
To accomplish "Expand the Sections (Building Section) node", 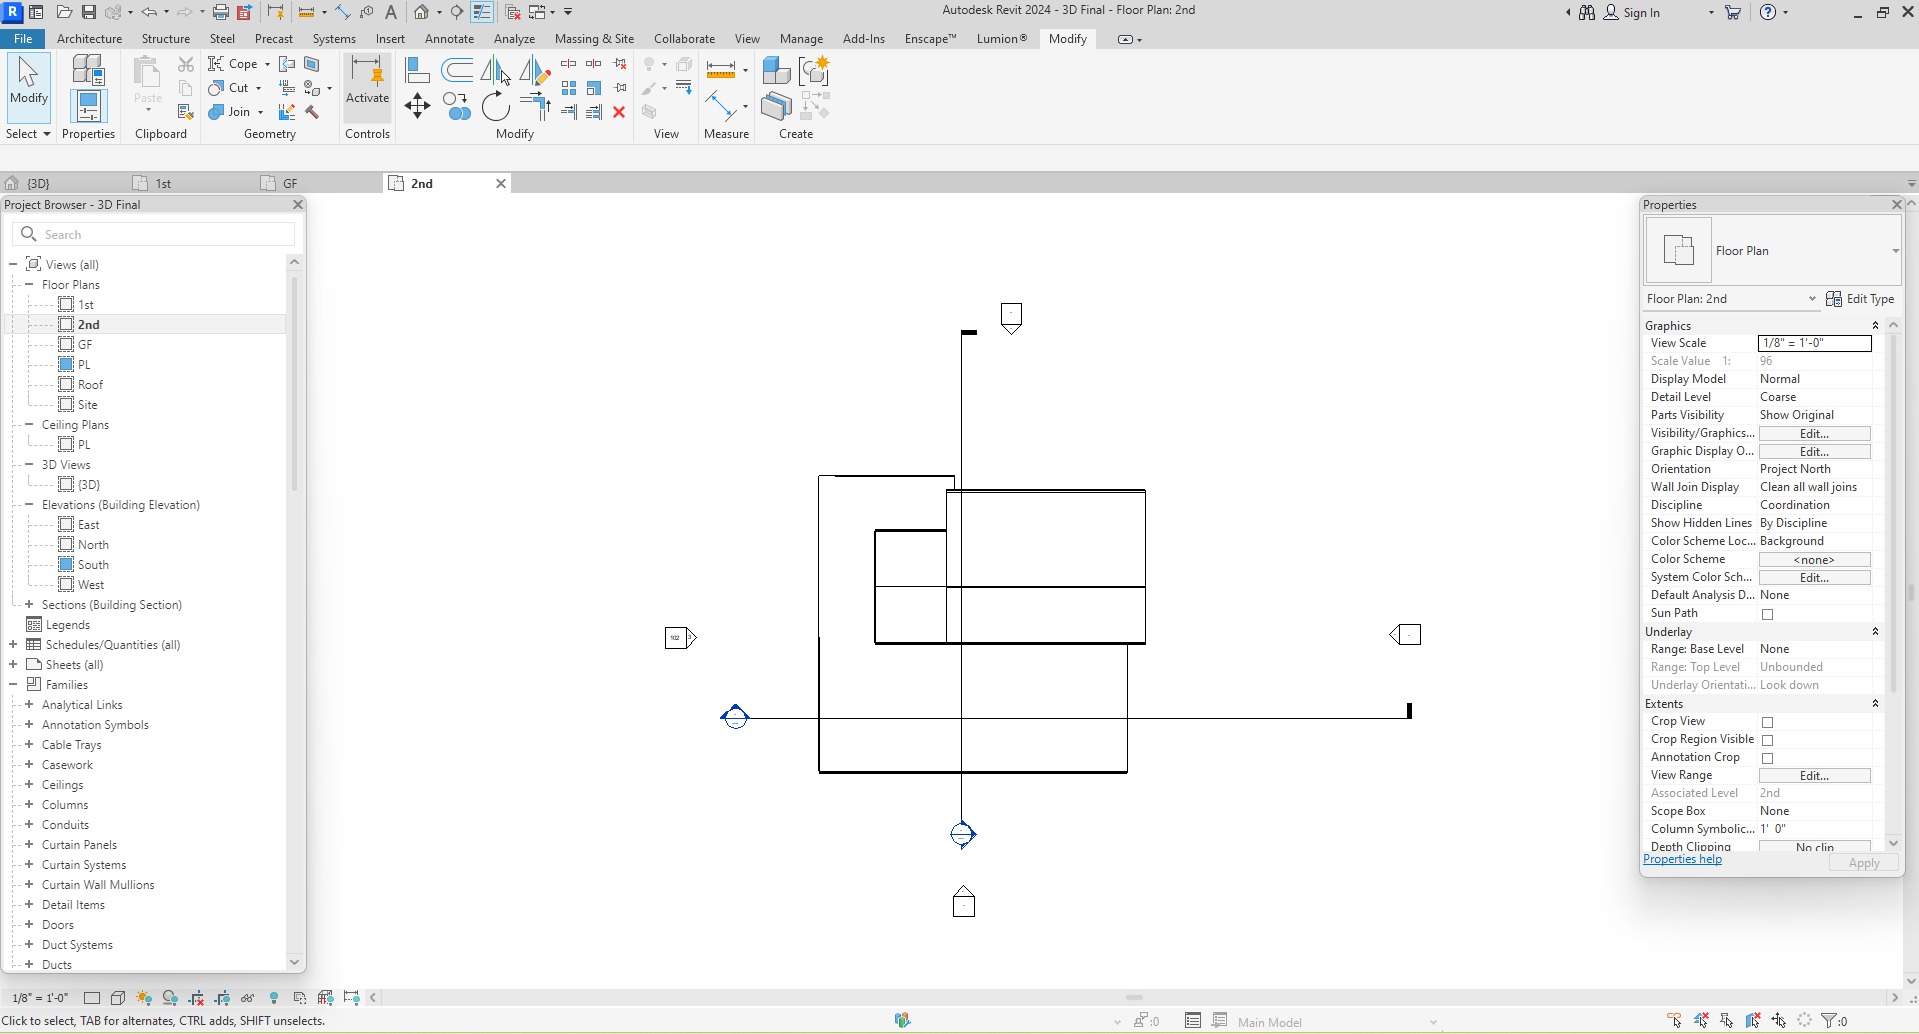I will point(29,604).
